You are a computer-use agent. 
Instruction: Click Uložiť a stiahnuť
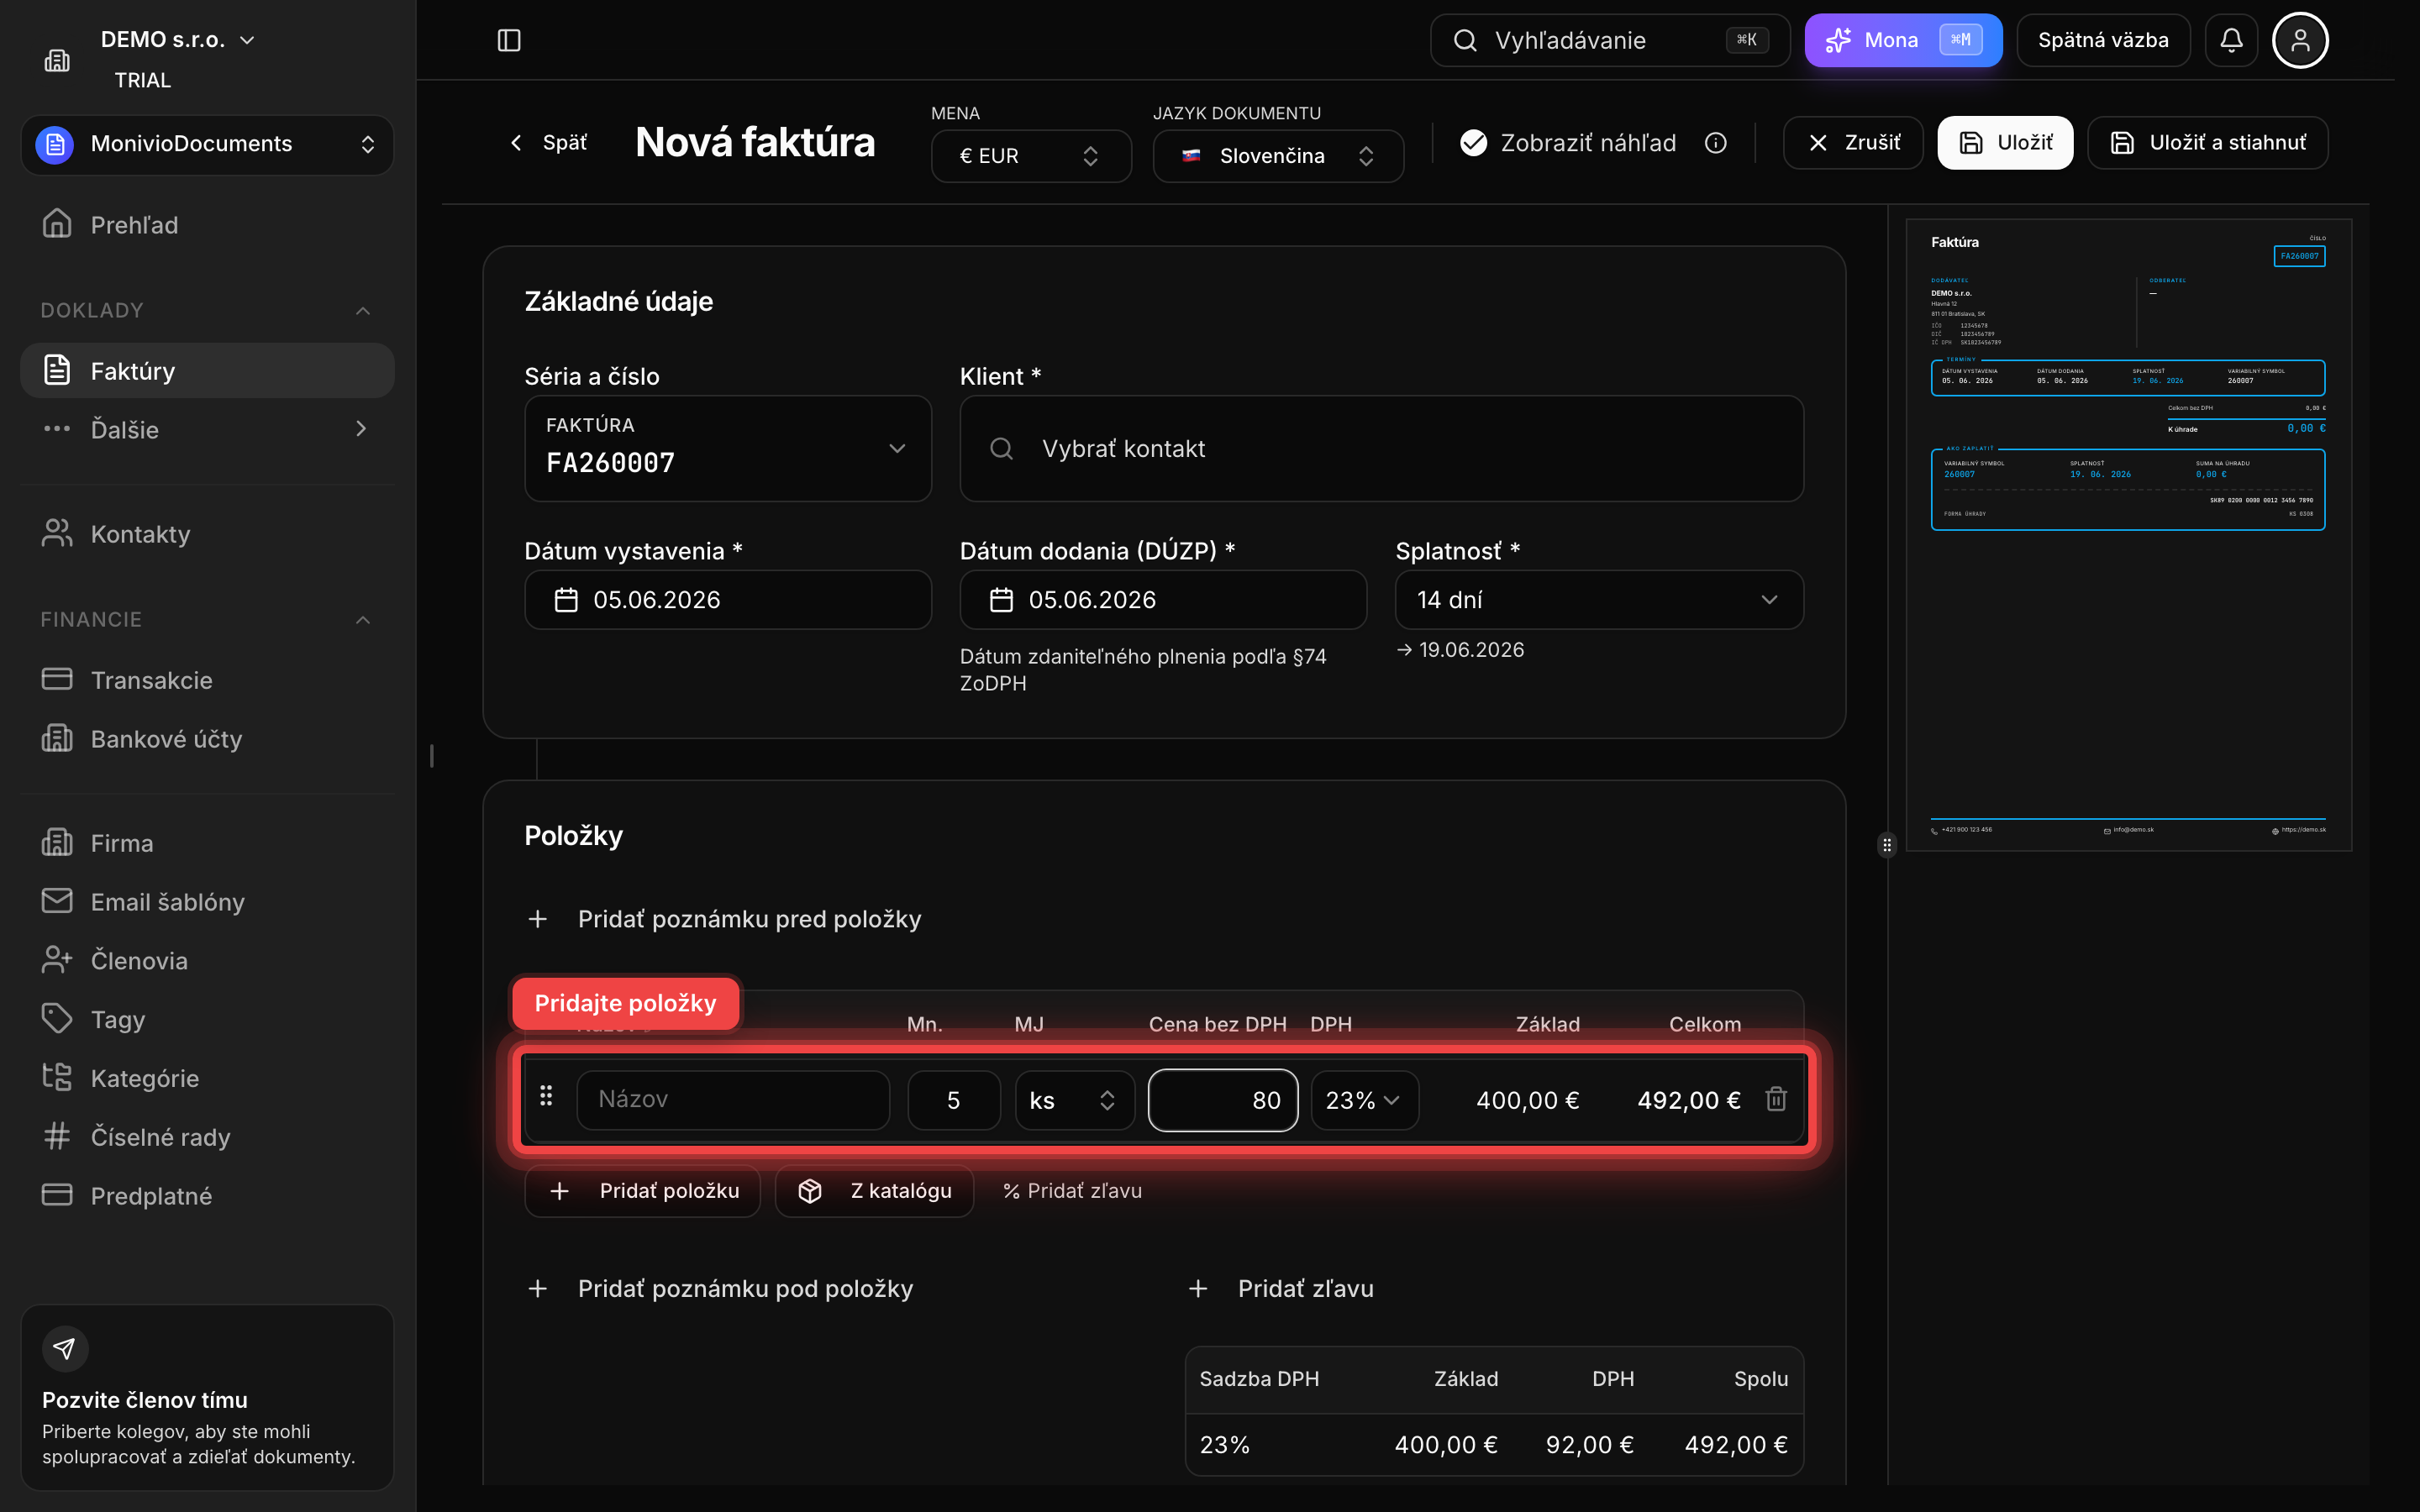[2207, 143]
